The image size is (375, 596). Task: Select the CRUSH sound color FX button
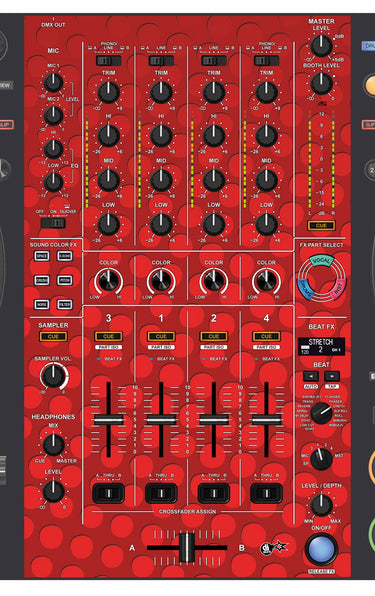point(42,280)
